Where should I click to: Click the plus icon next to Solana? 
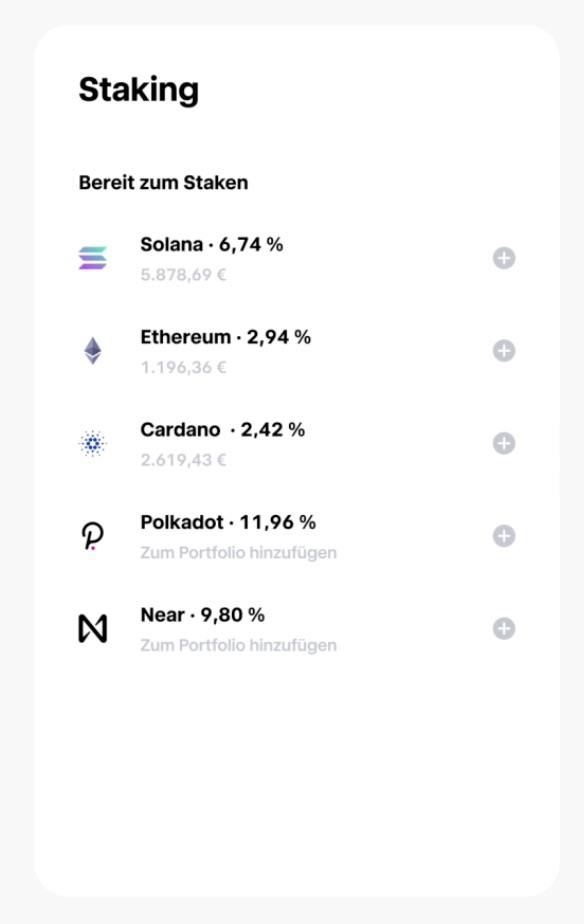(x=505, y=258)
